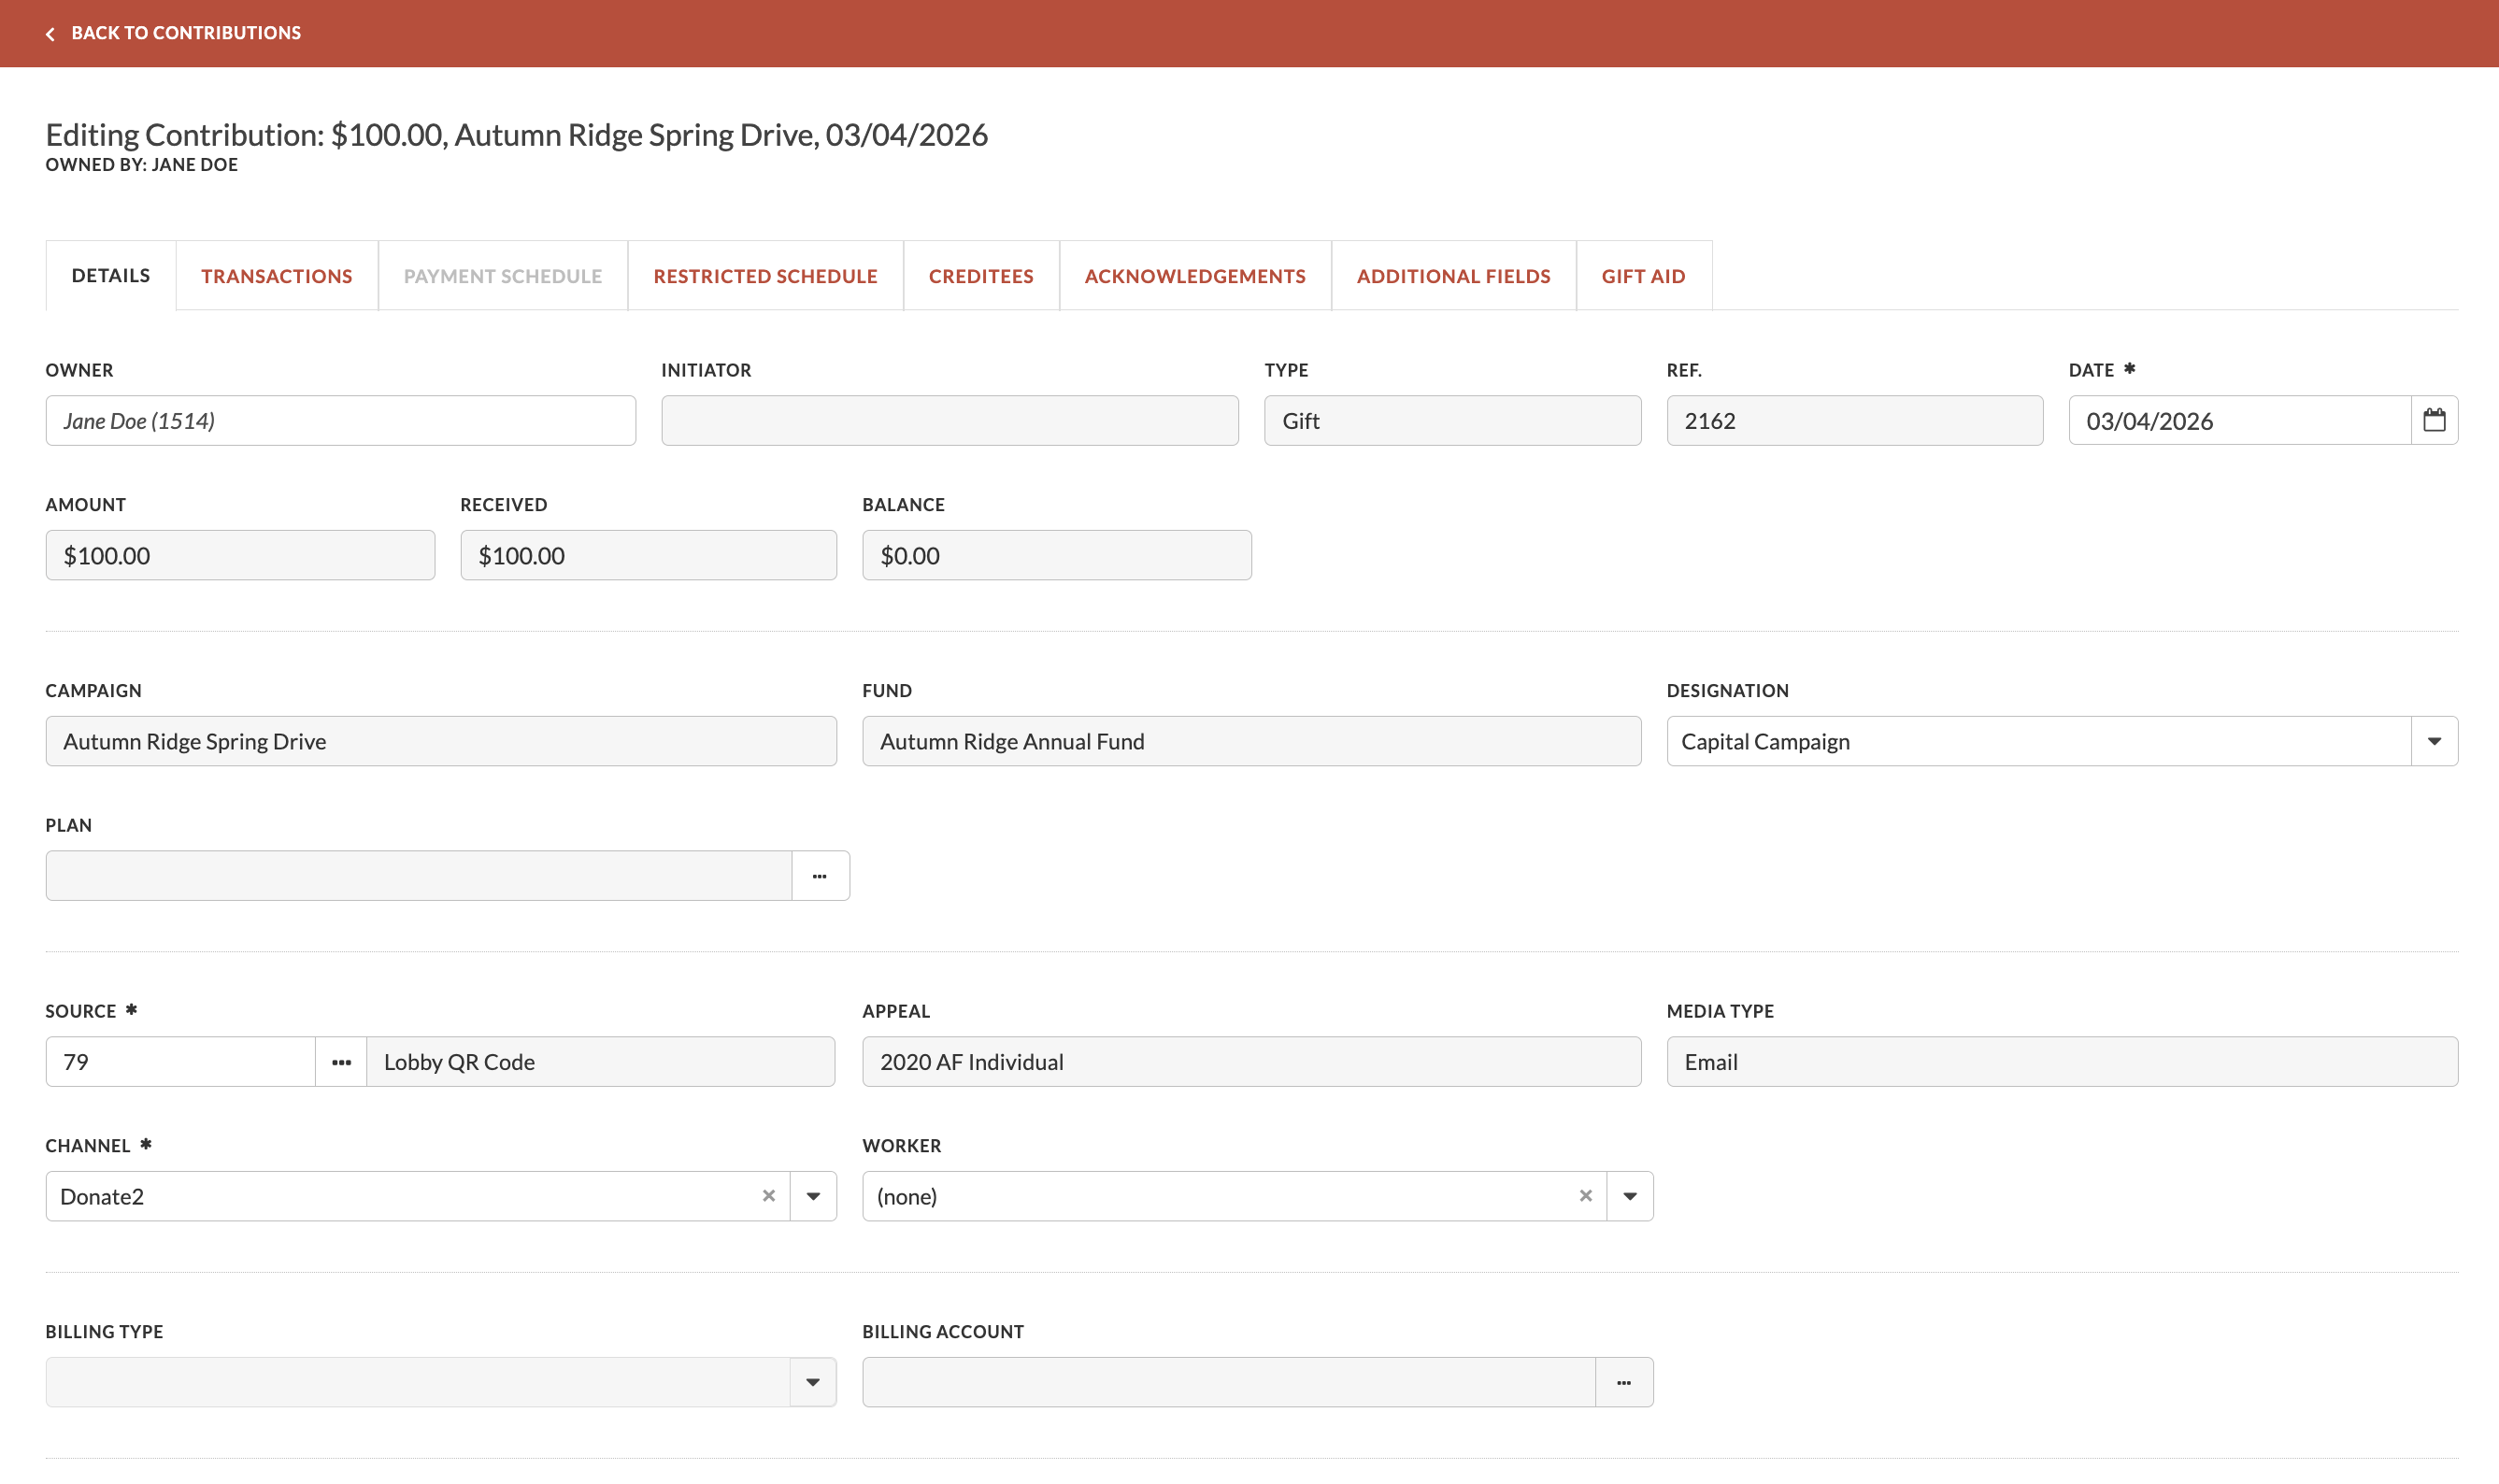The image size is (2499, 1484).
Task: Open the Gift Aid tab
Action: 1644,276
